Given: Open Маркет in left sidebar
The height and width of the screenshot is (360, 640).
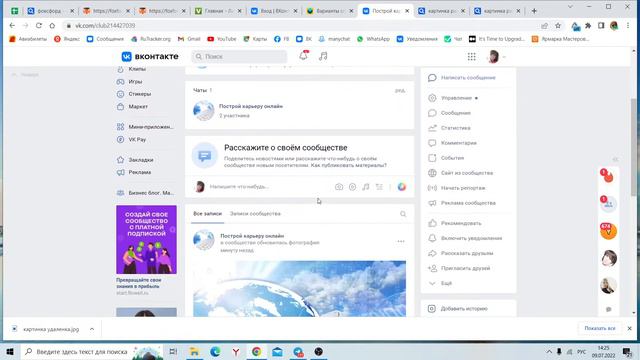Looking at the screenshot, I should click(x=132, y=107).
